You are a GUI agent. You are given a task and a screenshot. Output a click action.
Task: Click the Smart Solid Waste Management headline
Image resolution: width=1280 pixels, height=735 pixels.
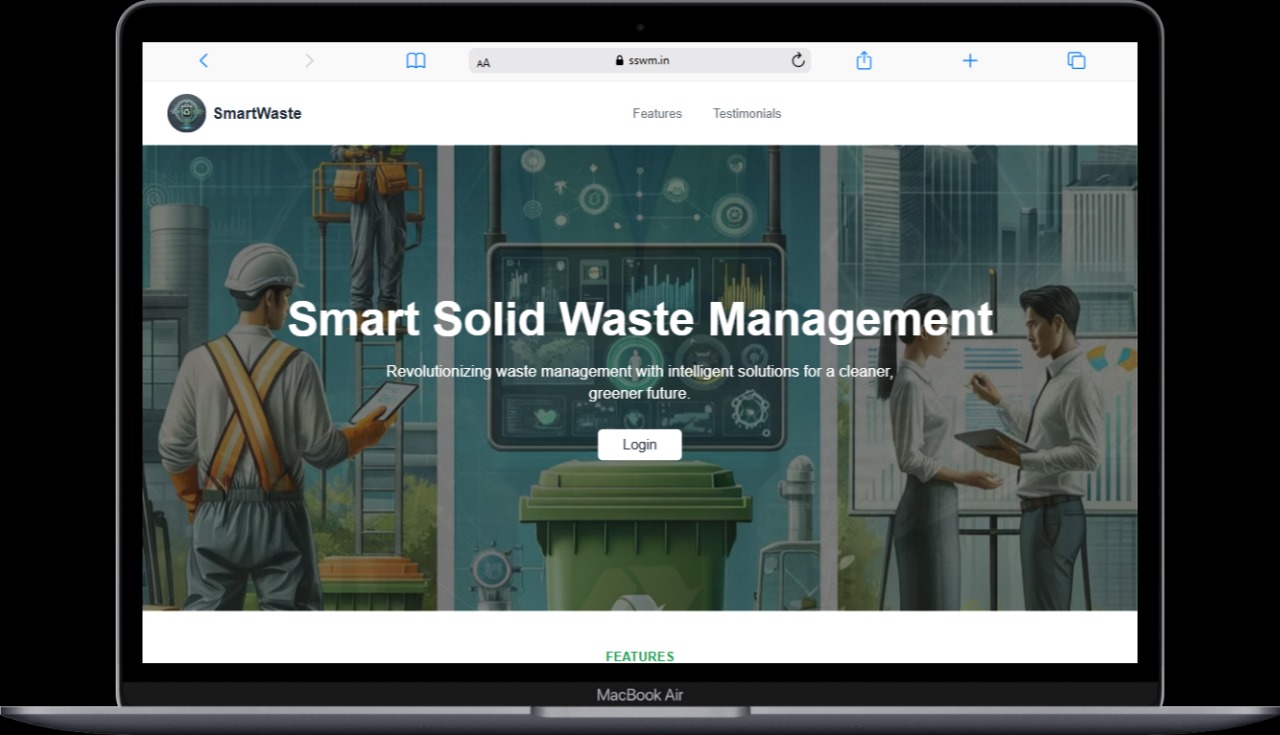639,318
